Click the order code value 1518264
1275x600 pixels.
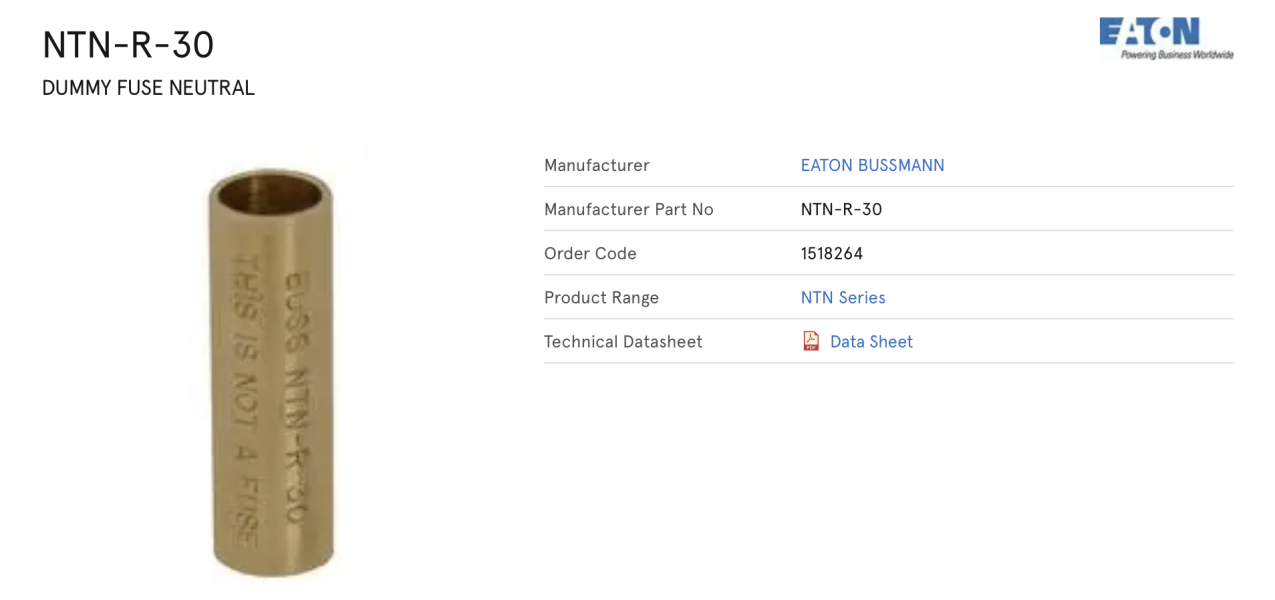tap(831, 253)
